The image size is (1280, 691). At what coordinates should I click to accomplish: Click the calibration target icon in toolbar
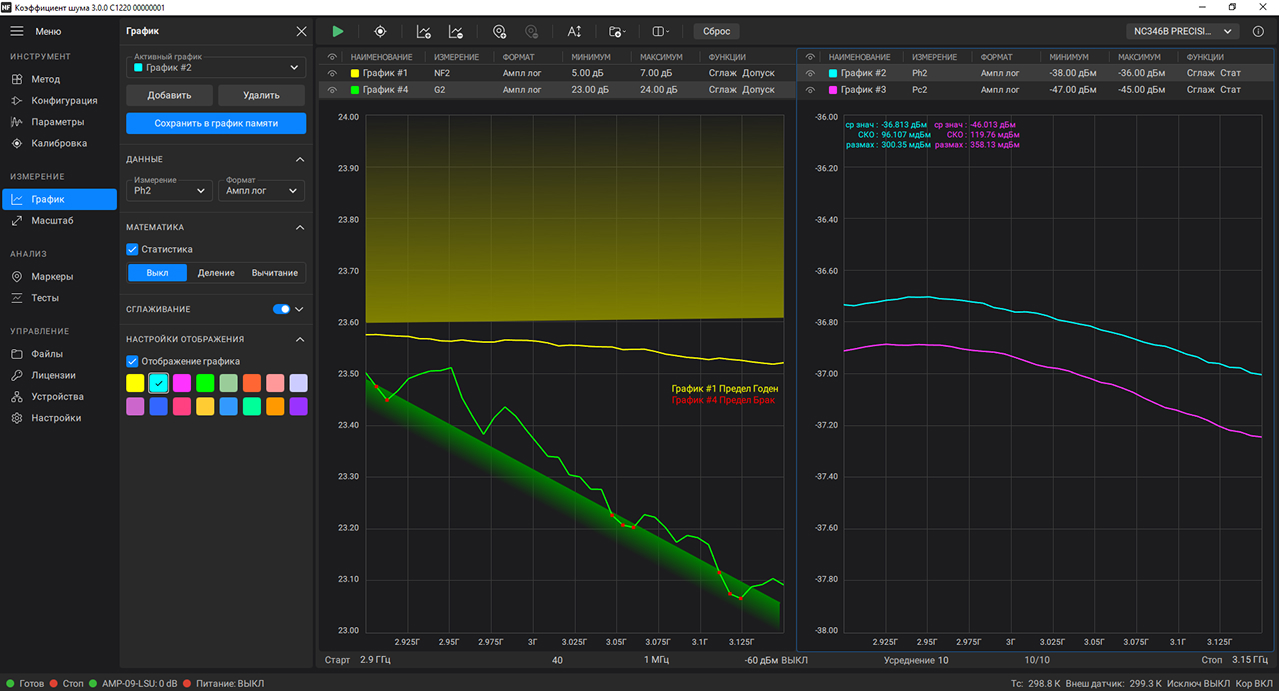point(380,31)
